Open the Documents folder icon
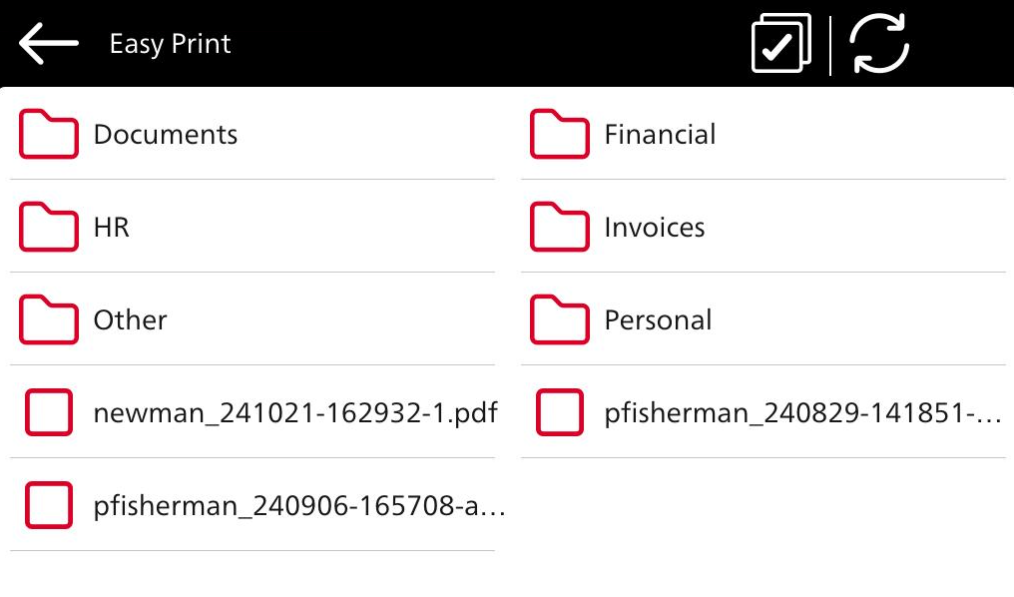Viewport: 1014px width, 597px height. pyautogui.click(x=49, y=135)
